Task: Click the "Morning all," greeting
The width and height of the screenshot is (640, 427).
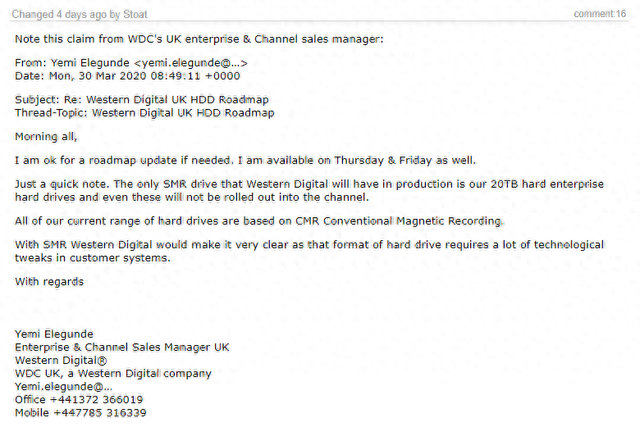Action: [x=45, y=136]
